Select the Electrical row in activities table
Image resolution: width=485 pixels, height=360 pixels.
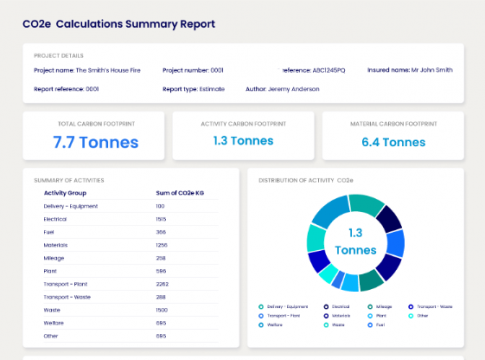(131, 219)
